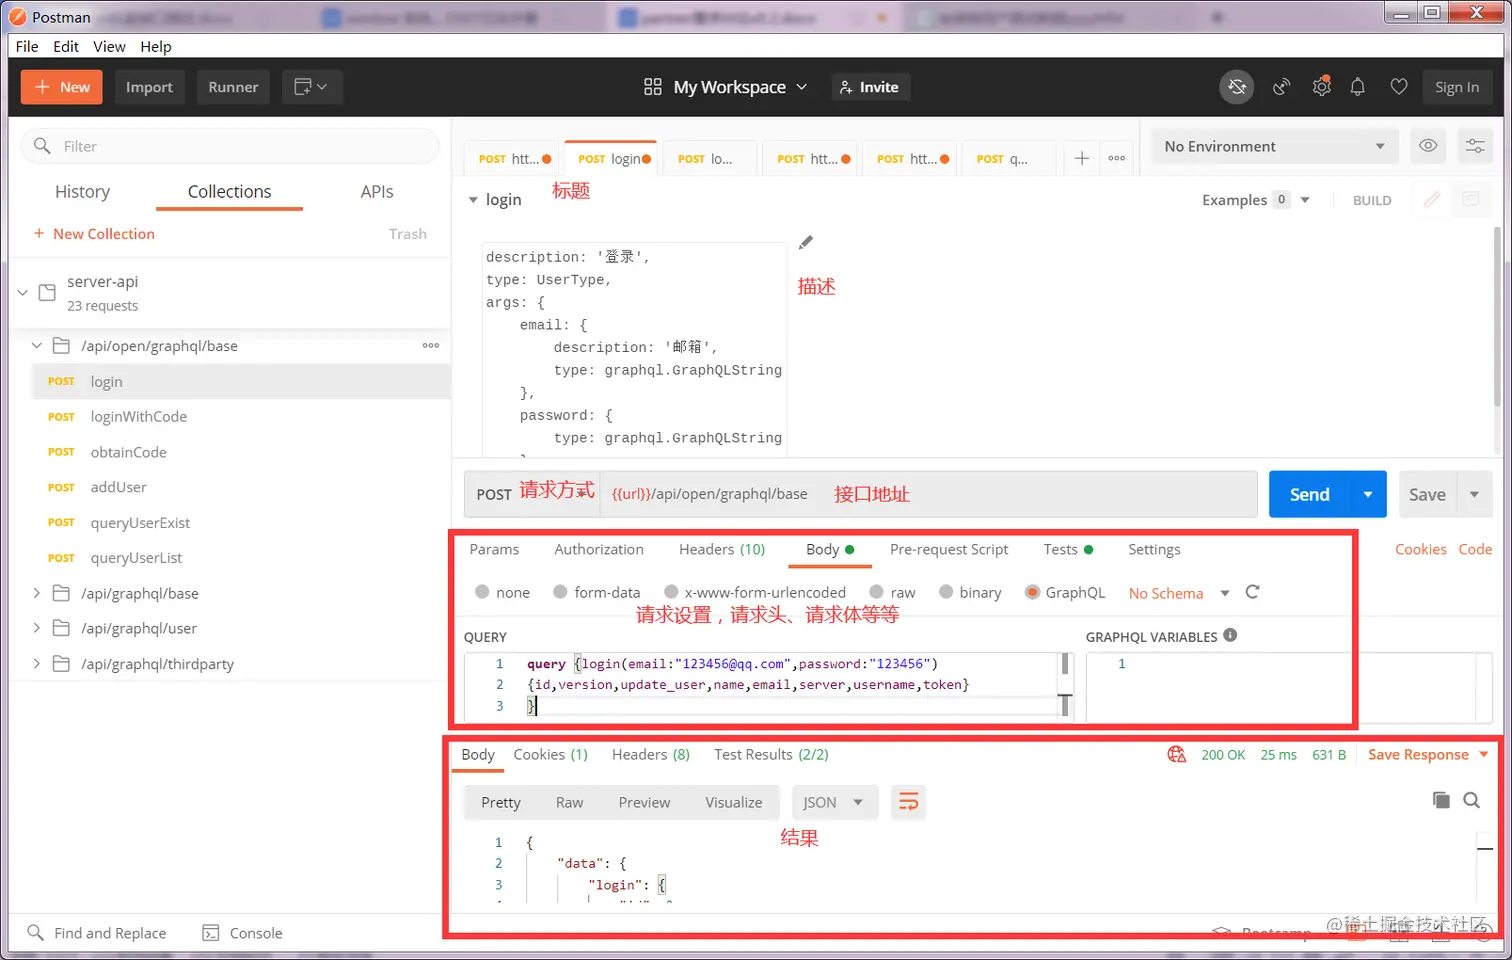This screenshot has height=960, width=1512.
Task: Open the Test Results (2/2) tab
Action: click(x=771, y=754)
